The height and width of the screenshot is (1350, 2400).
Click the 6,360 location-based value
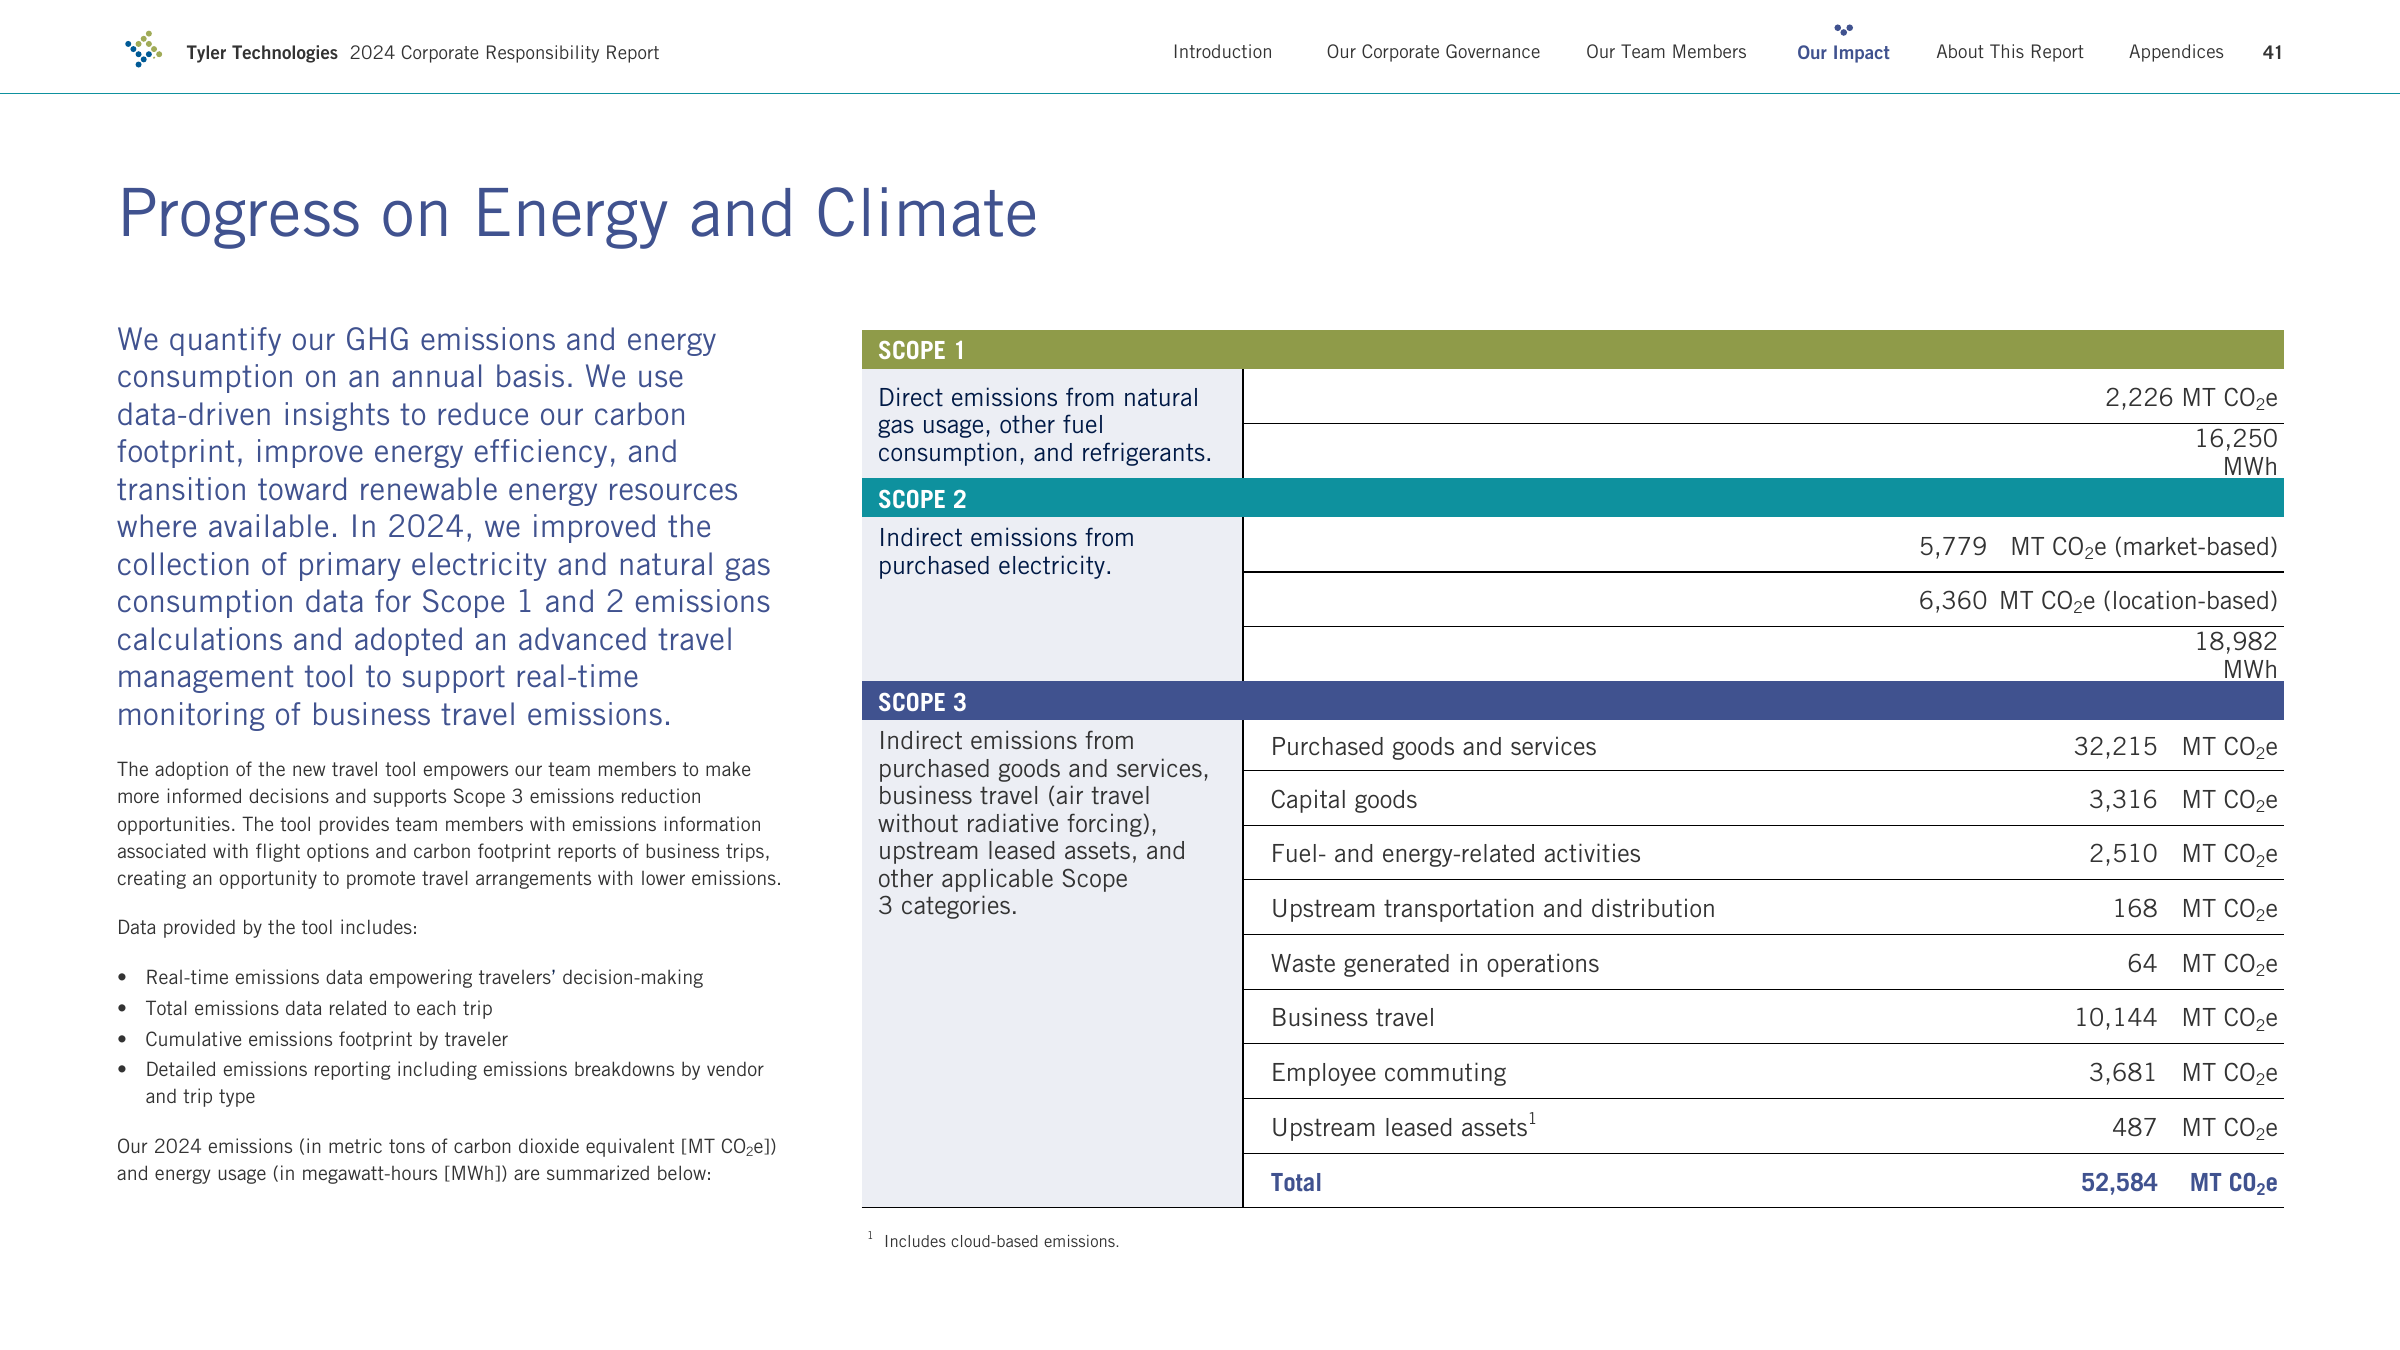(x=2097, y=601)
